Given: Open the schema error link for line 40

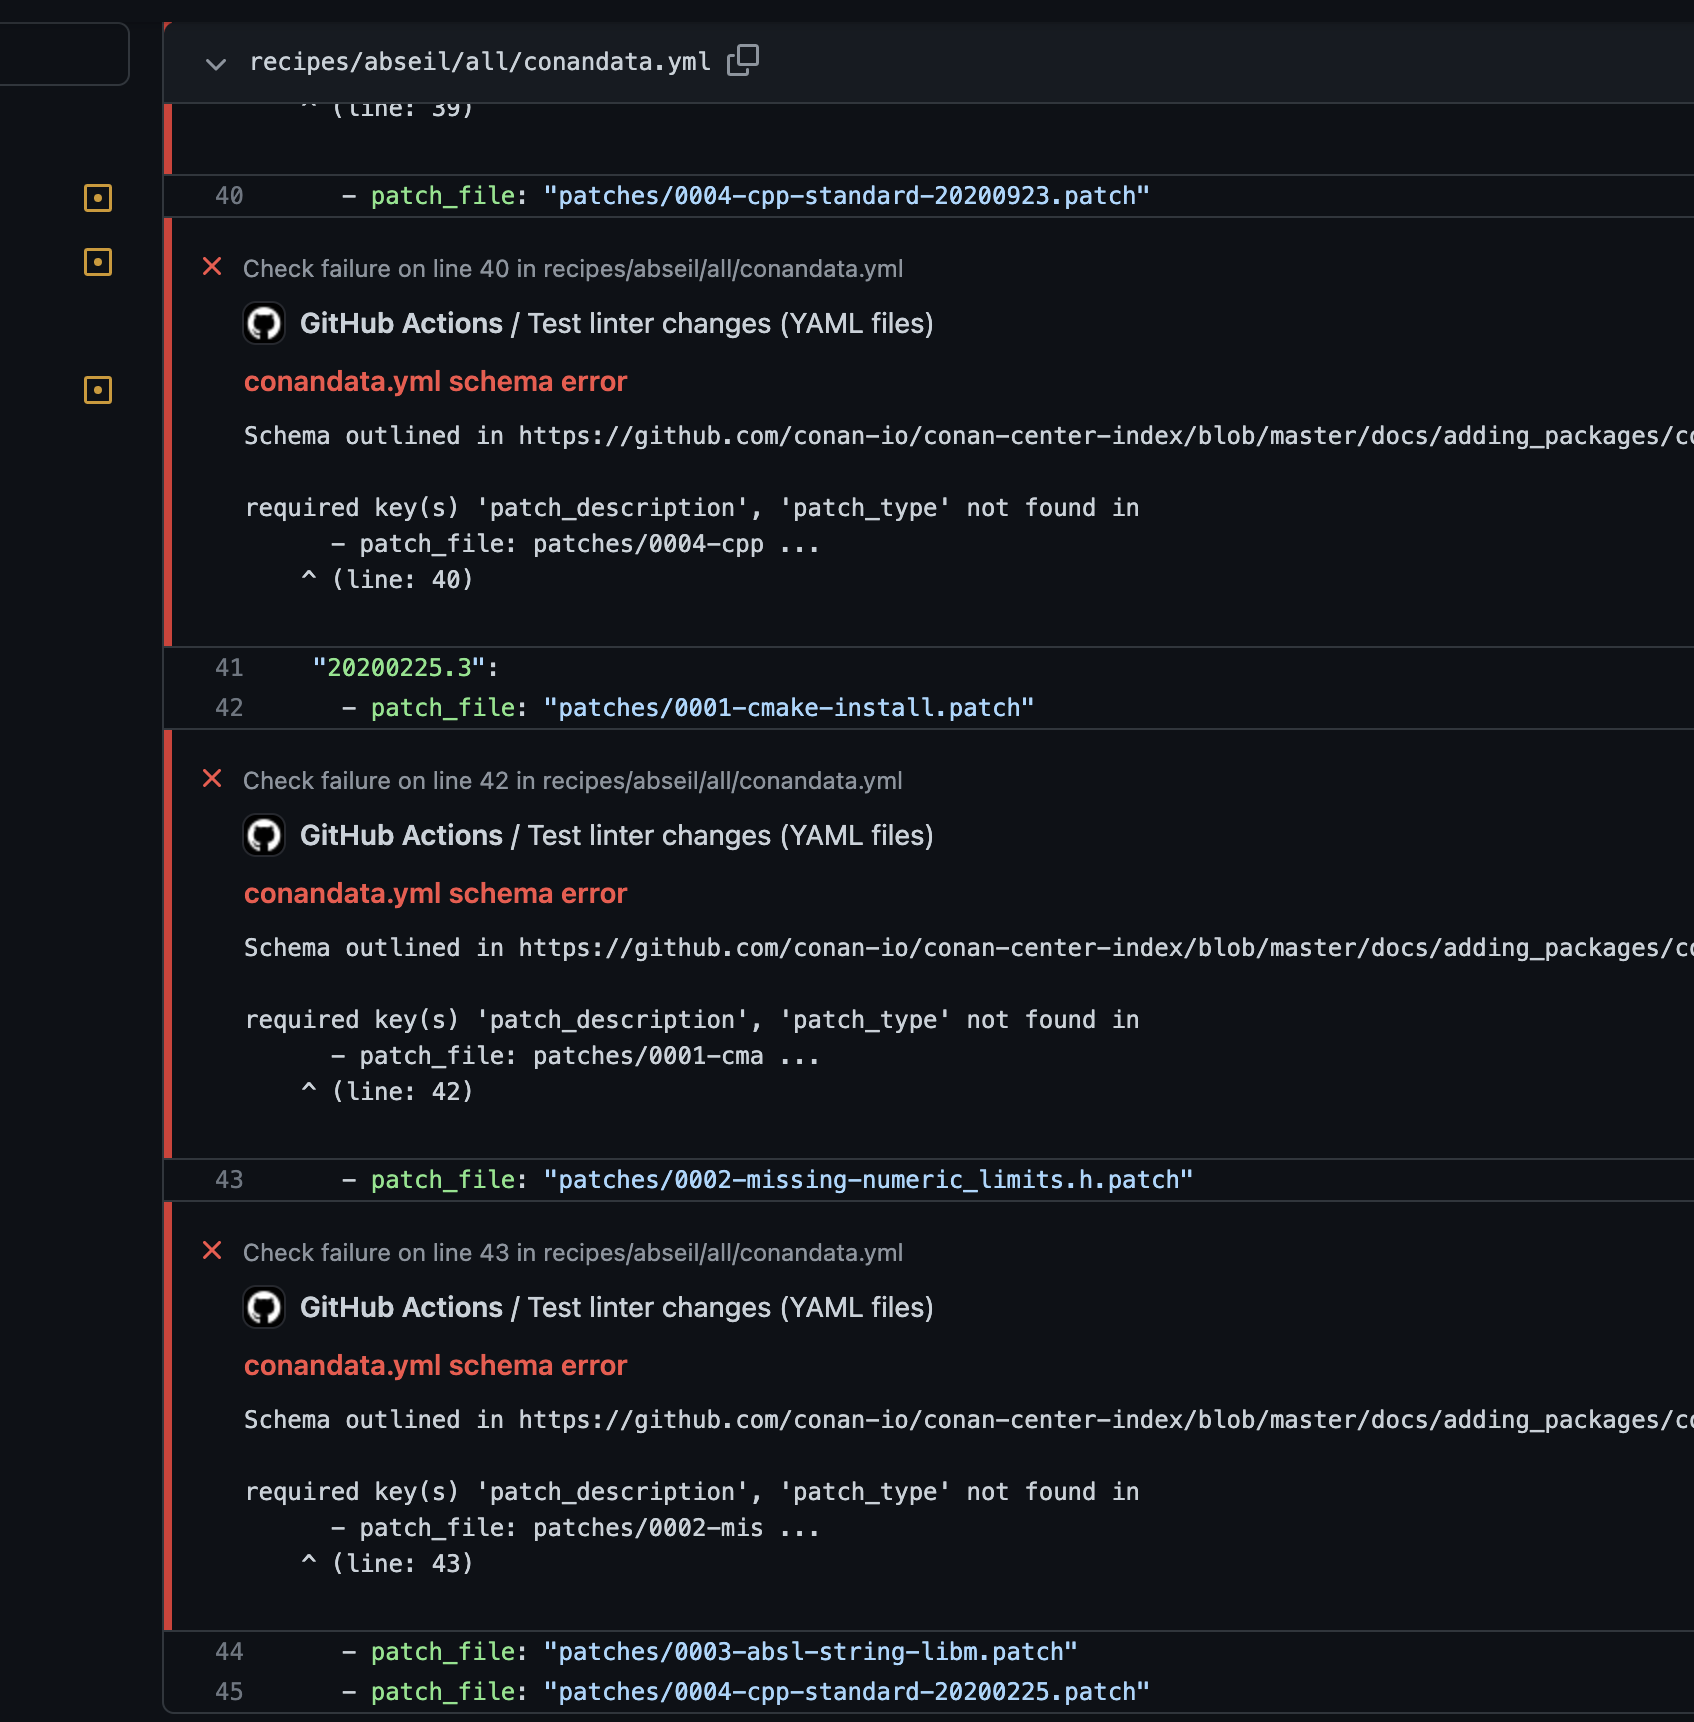Looking at the screenshot, I should 436,381.
